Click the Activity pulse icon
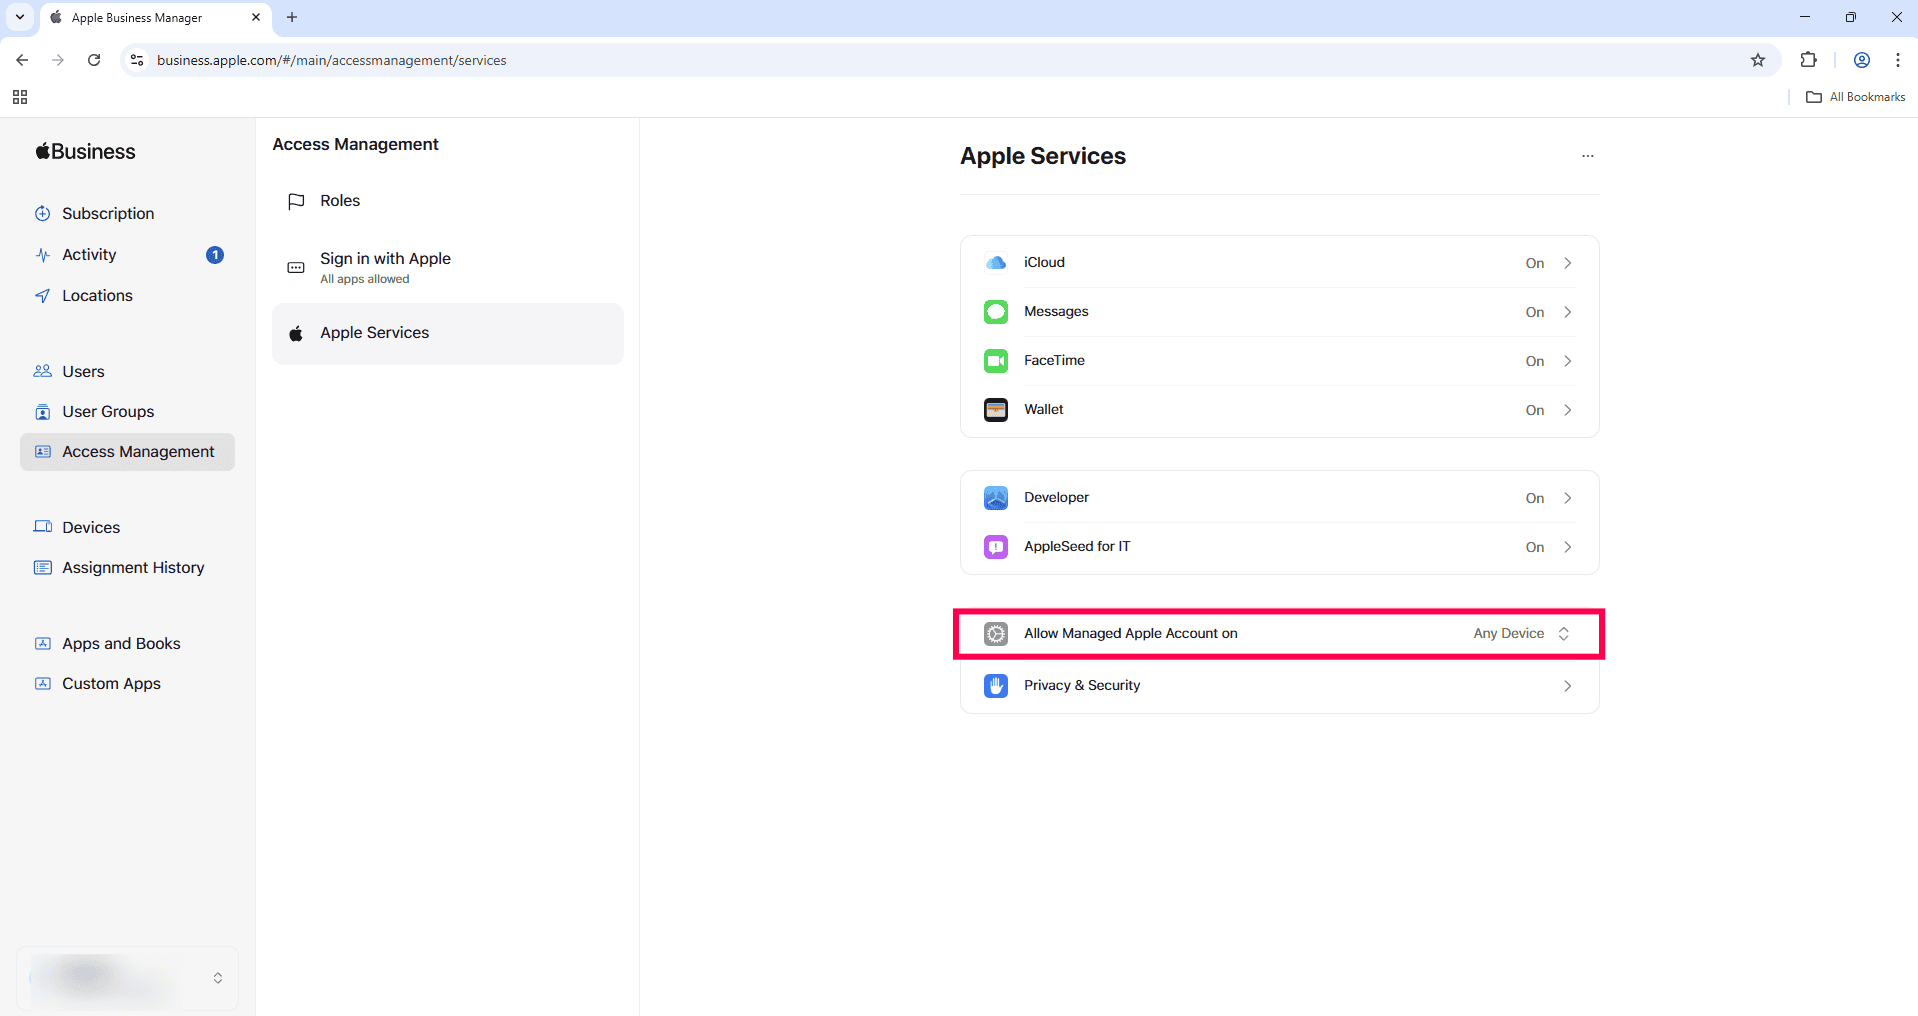The width and height of the screenshot is (1918, 1016). [42, 255]
